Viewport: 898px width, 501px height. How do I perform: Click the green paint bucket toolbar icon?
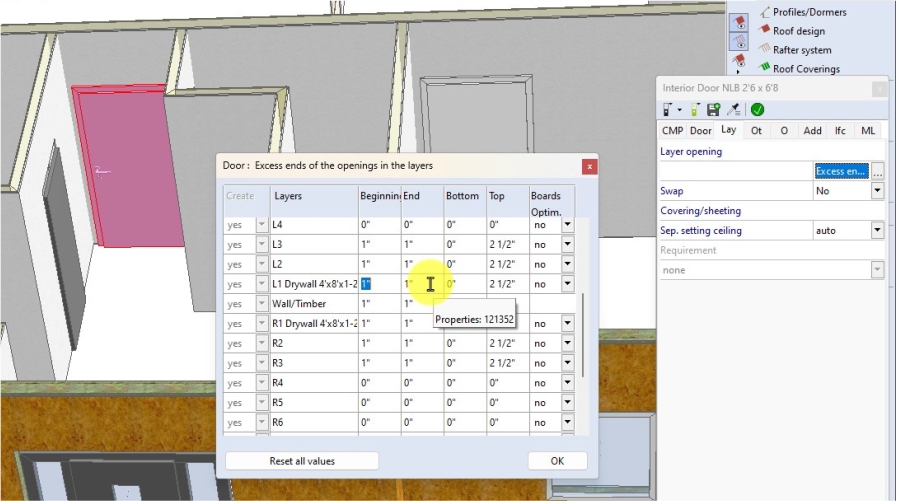[695, 109]
